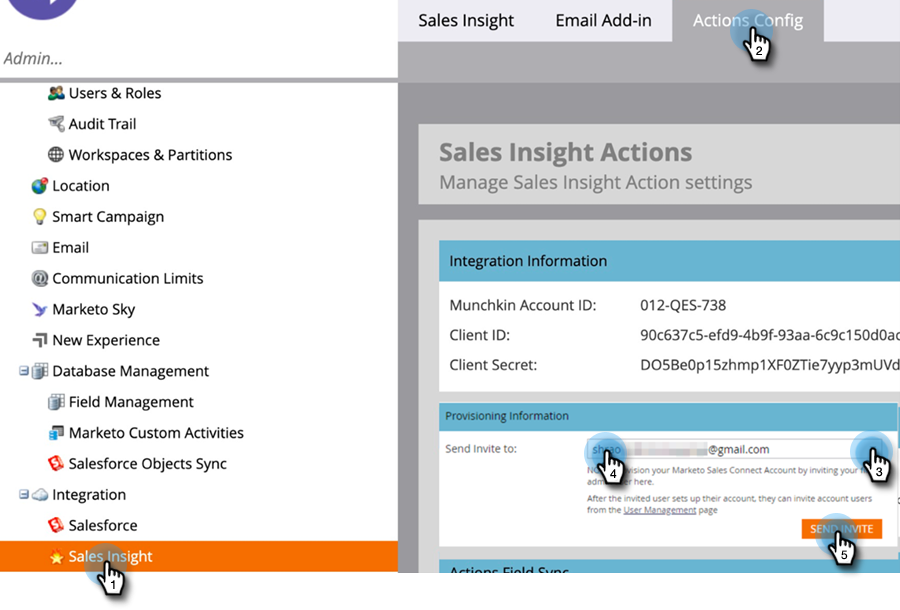Open Audit Trail in the tree
This screenshot has width=900, height=610.
click(x=102, y=124)
